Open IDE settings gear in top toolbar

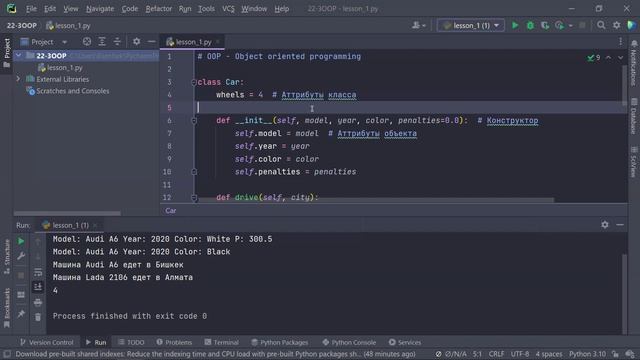(616, 25)
